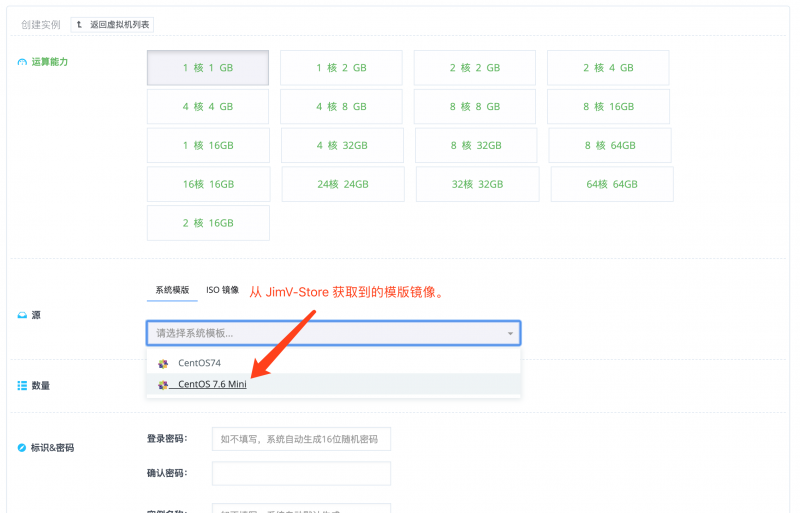Click the 数量 list icon

point(22,385)
